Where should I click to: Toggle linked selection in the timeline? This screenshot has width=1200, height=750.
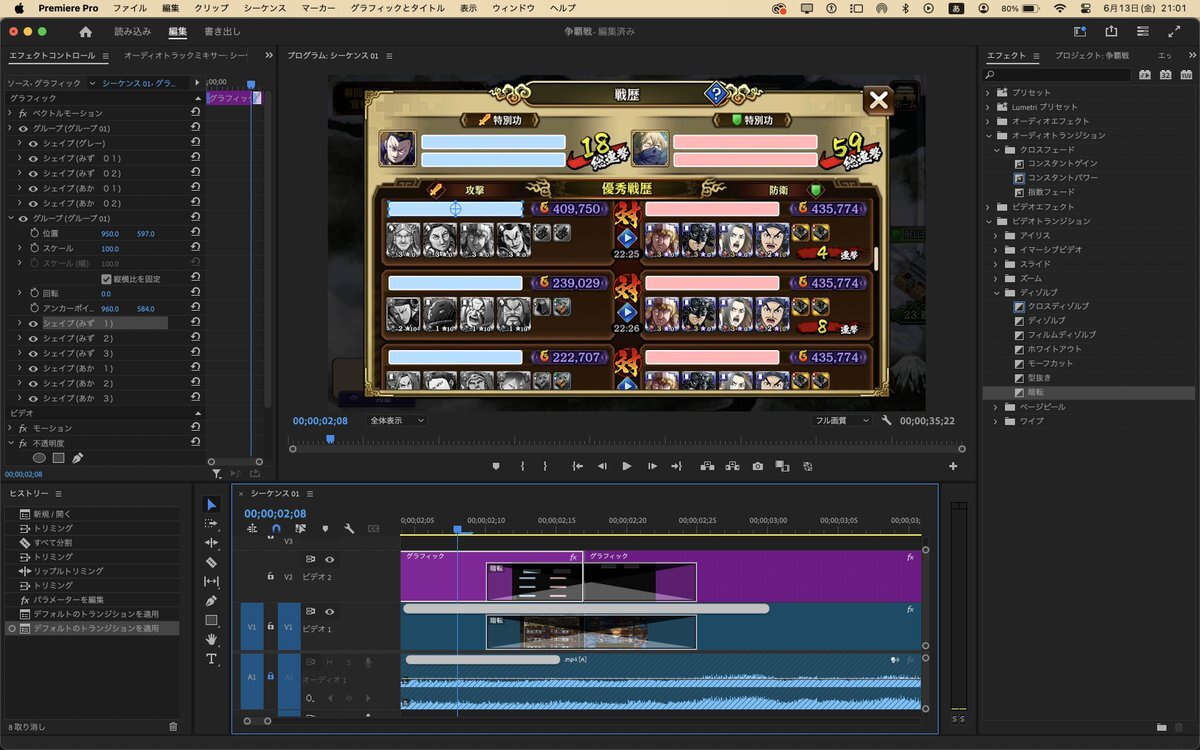(x=300, y=529)
